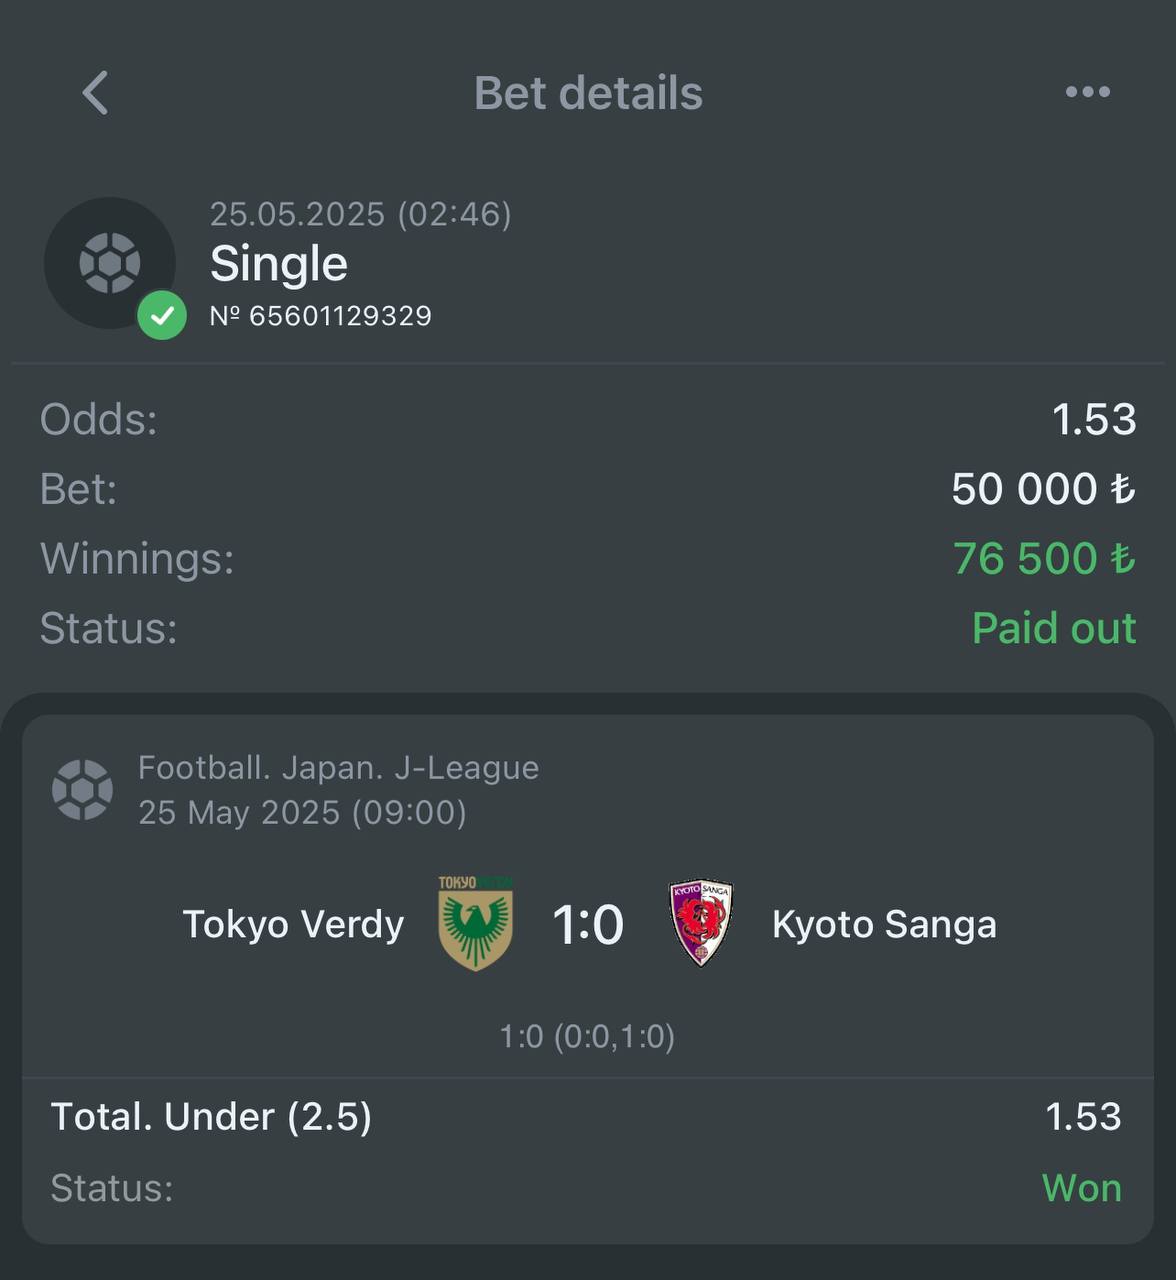1176x1280 pixels.
Task: Tap the Football. Japan. J-League label
Action: click(338, 768)
